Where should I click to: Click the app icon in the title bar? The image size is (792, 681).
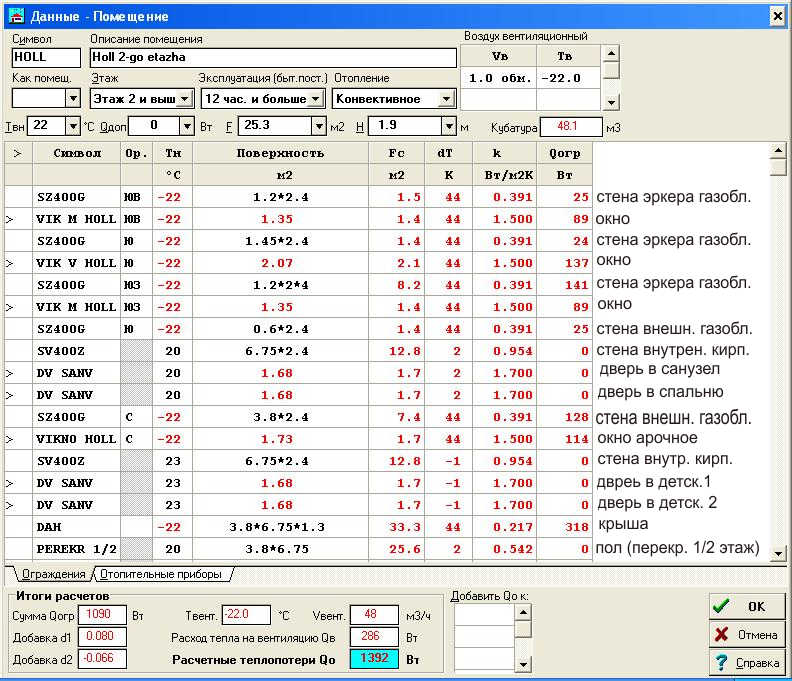[x=17, y=16]
